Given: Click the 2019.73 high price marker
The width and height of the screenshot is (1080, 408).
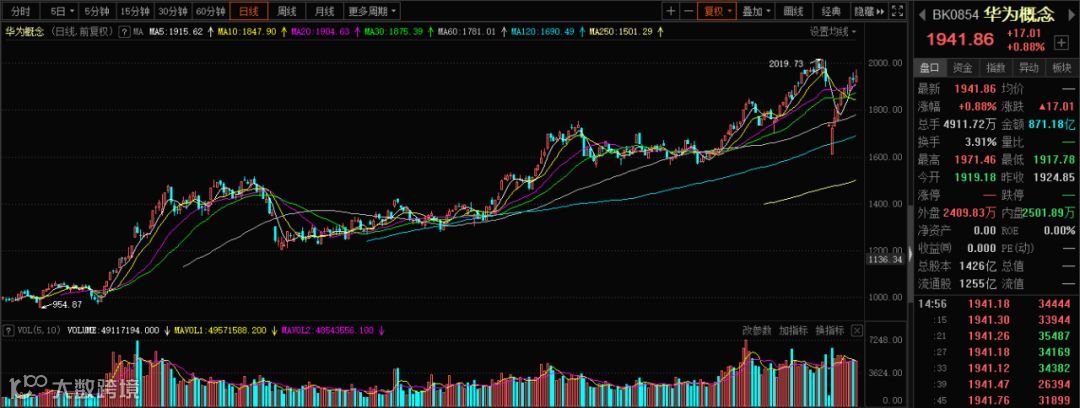Looking at the screenshot, I should pyautogui.click(x=786, y=64).
